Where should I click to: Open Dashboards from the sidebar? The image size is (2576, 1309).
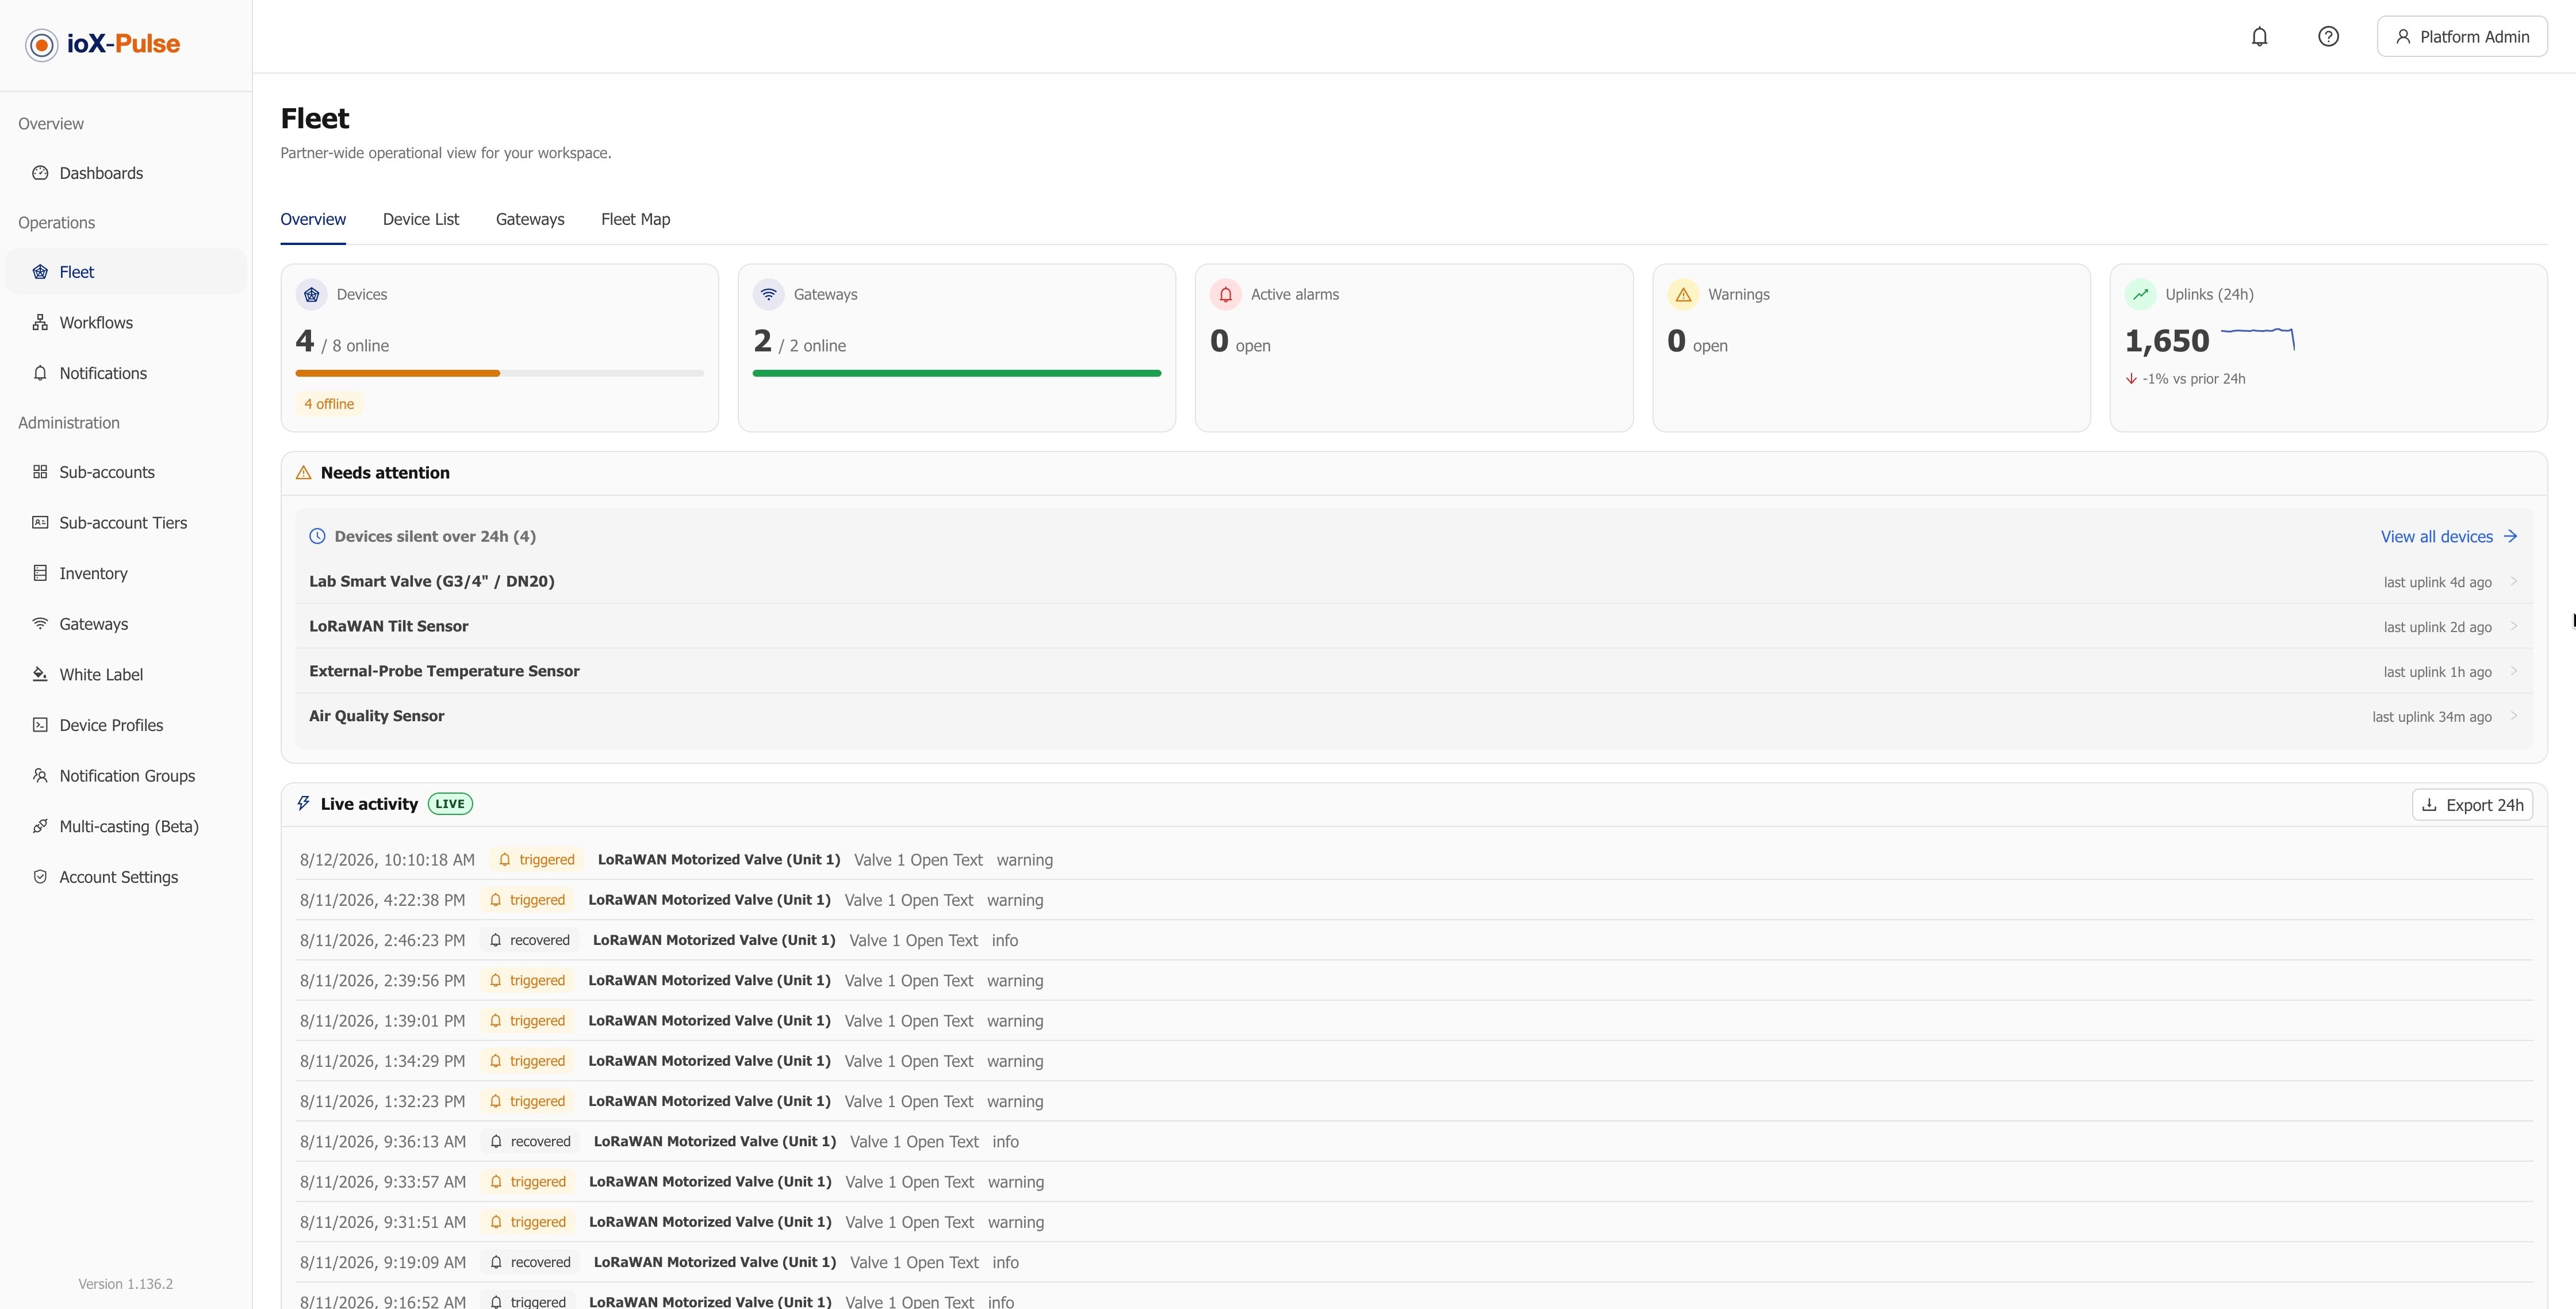126,173
